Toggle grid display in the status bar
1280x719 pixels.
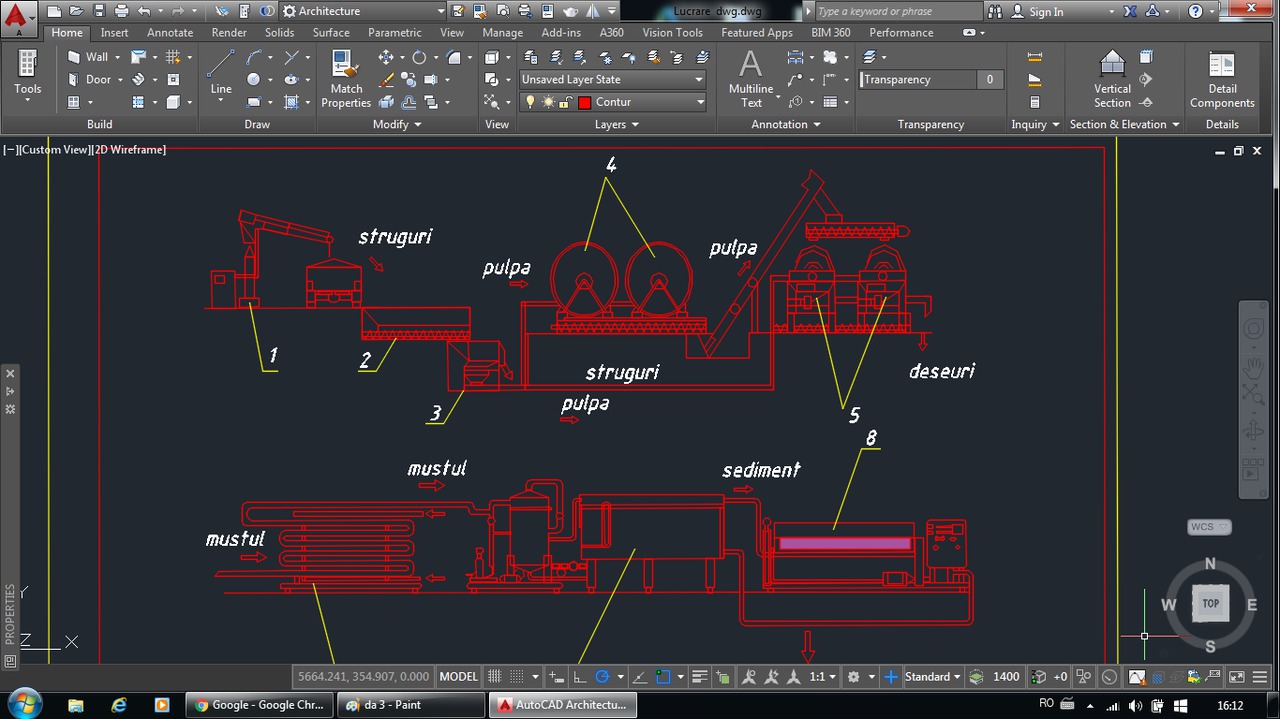pyautogui.click(x=493, y=676)
